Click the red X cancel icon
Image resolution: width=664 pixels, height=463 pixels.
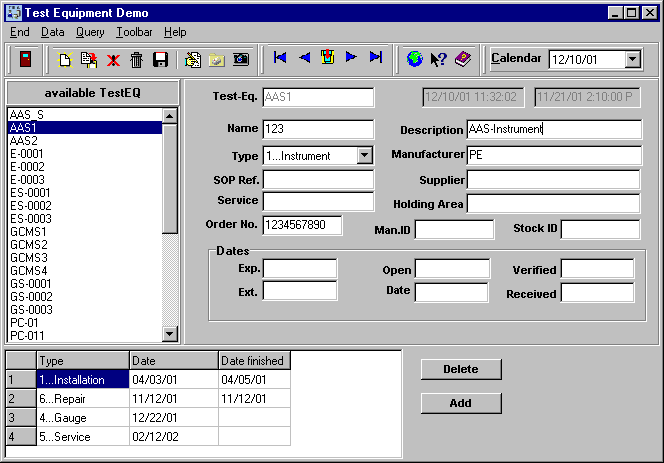(x=113, y=60)
